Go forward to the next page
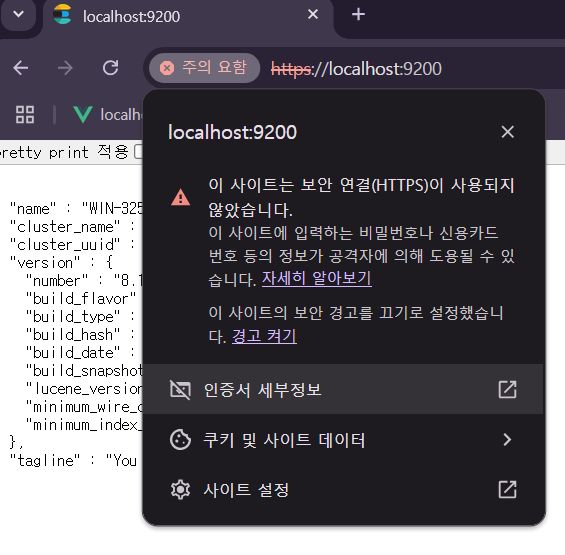The image size is (565, 555). [x=65, y=68]
